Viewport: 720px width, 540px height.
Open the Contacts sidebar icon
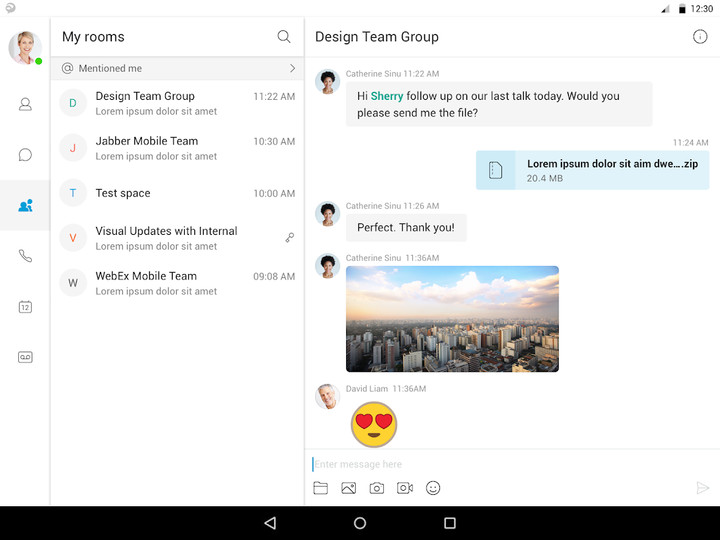pyautogui.click(x=25, y=104)
